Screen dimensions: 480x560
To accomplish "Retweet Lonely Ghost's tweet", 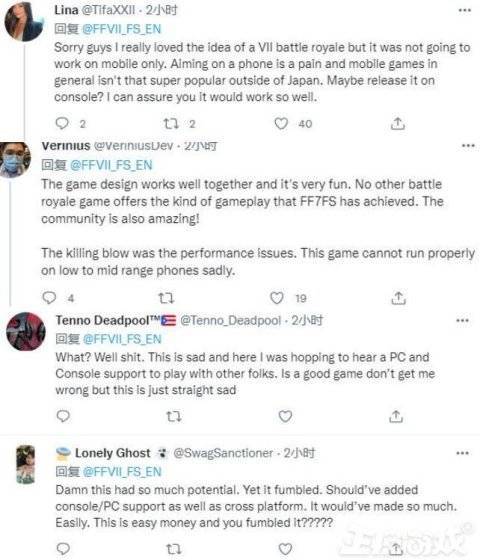I will pos(174,549).
